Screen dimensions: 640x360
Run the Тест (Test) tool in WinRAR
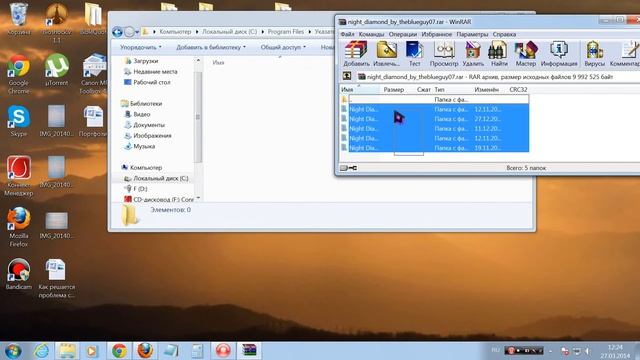tap(414, 54)
